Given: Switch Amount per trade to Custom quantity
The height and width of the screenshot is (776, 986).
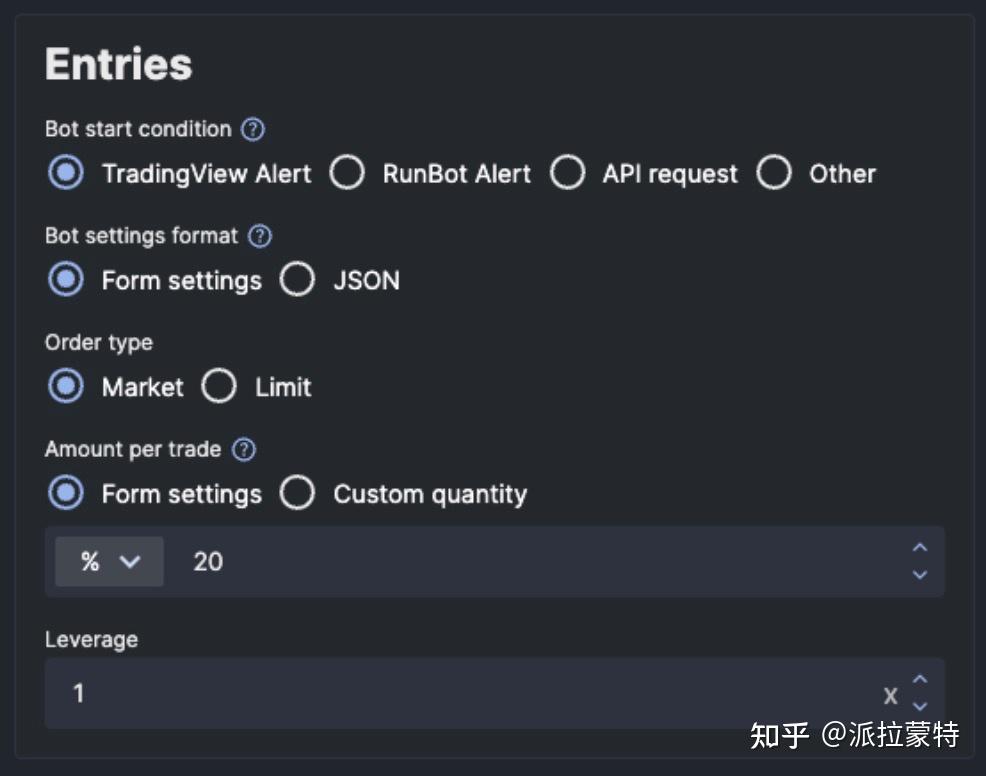Looking at the screenshot, I should pyautogui.click(x=297, y=493).
